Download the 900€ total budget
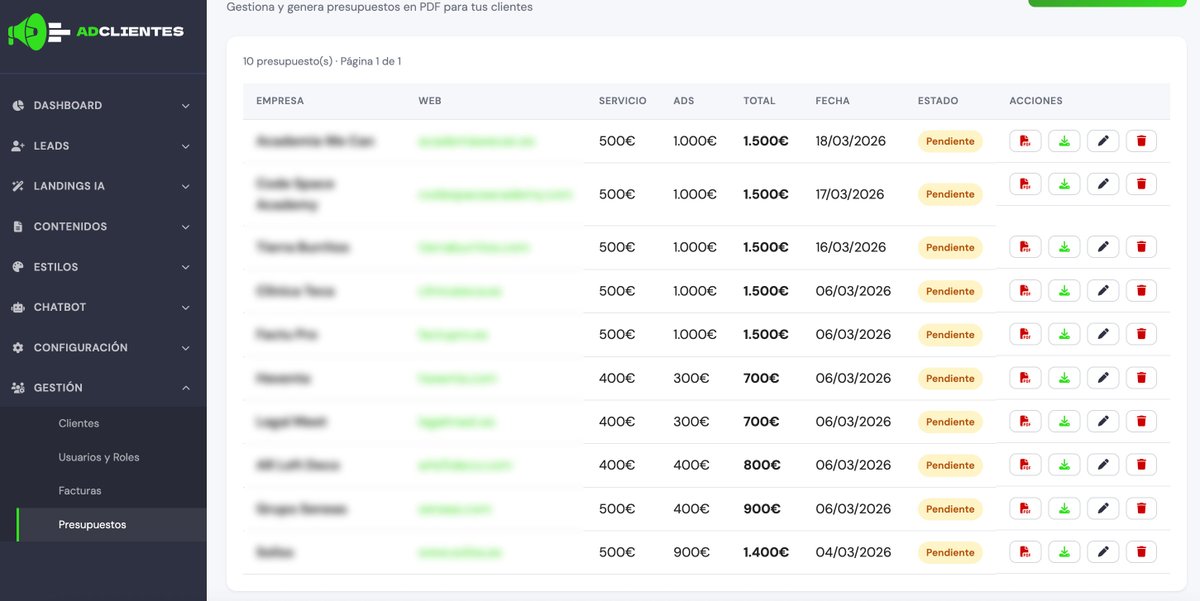The width and height of the screenshot is (1200, 601). [x=1064, y=509]
